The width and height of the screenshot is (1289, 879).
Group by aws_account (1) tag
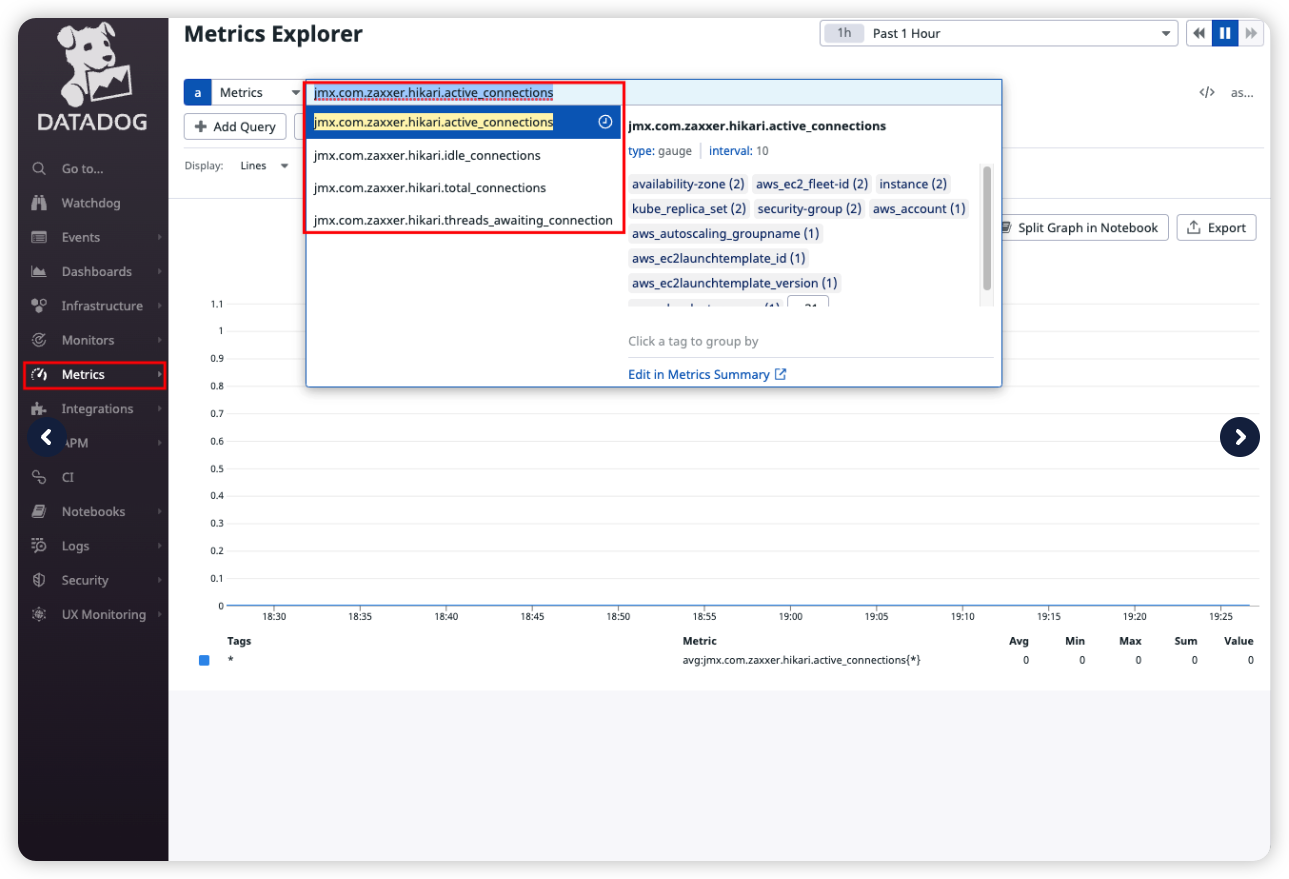[919, 209]
